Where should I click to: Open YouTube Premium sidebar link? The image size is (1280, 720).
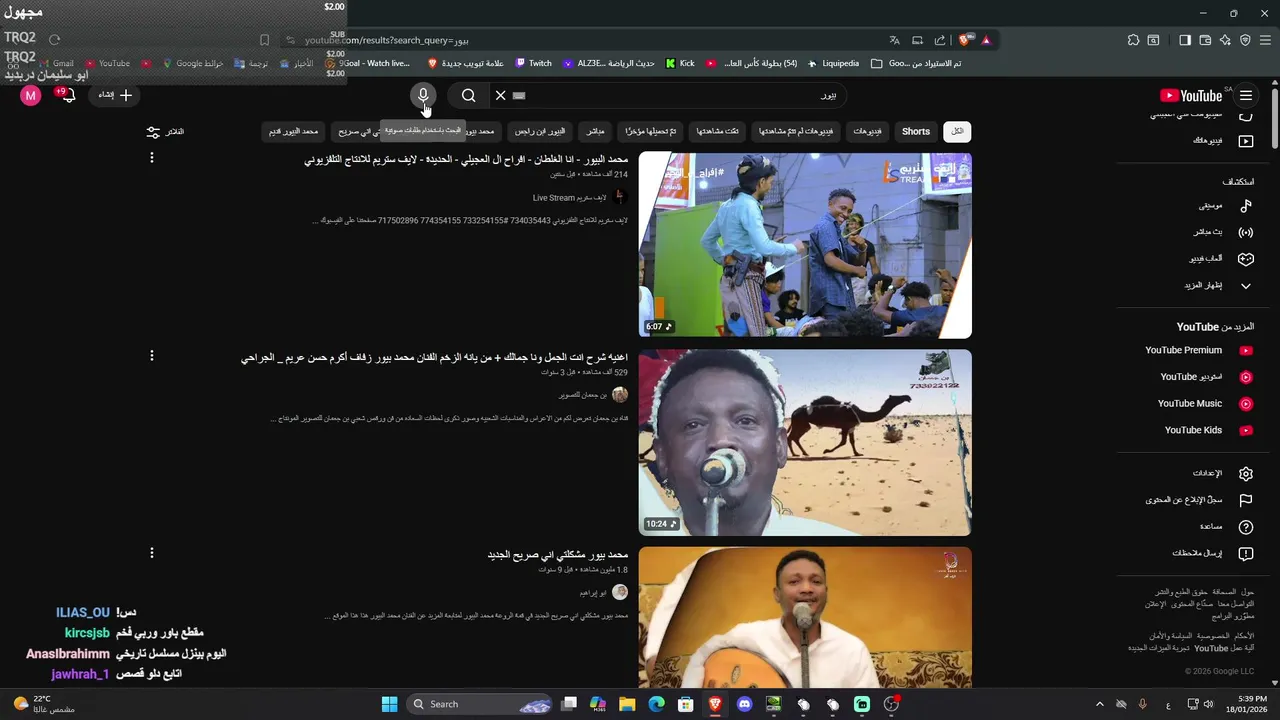pos(1198,351)
